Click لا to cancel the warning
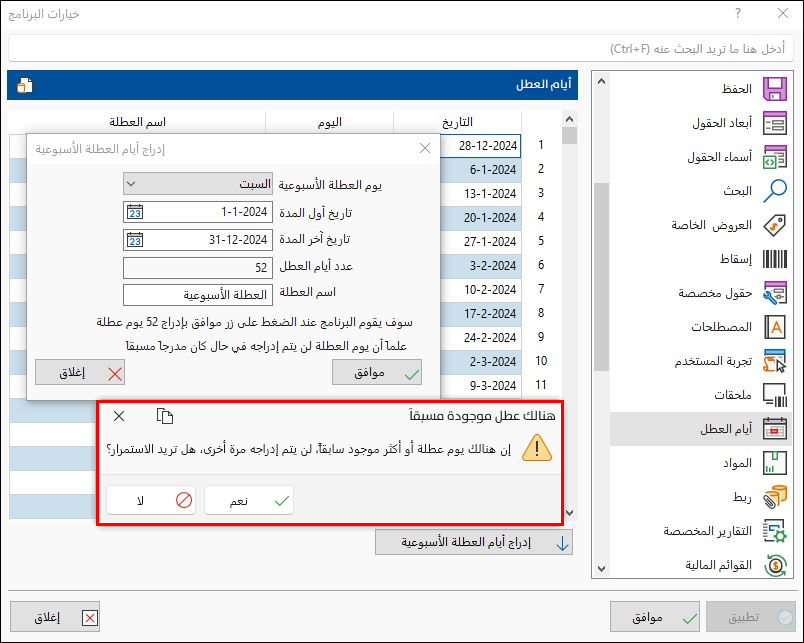The height and width of the screenshot is (643, 804). coord(151,500)
